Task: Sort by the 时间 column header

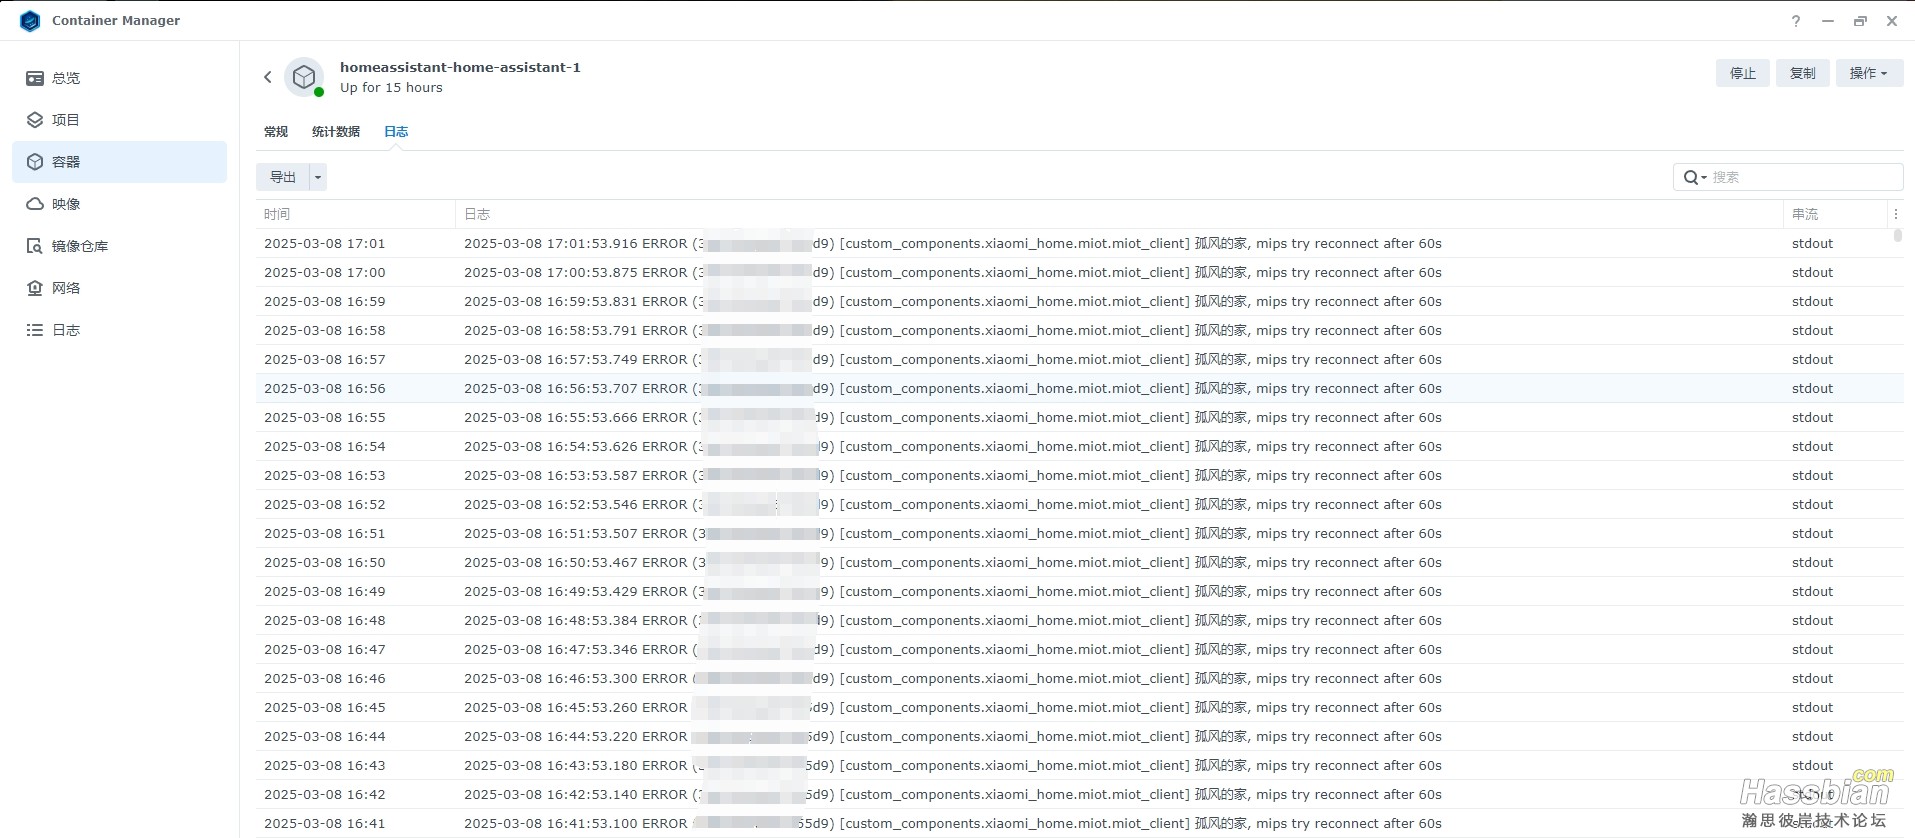Action: pos(355,214)
